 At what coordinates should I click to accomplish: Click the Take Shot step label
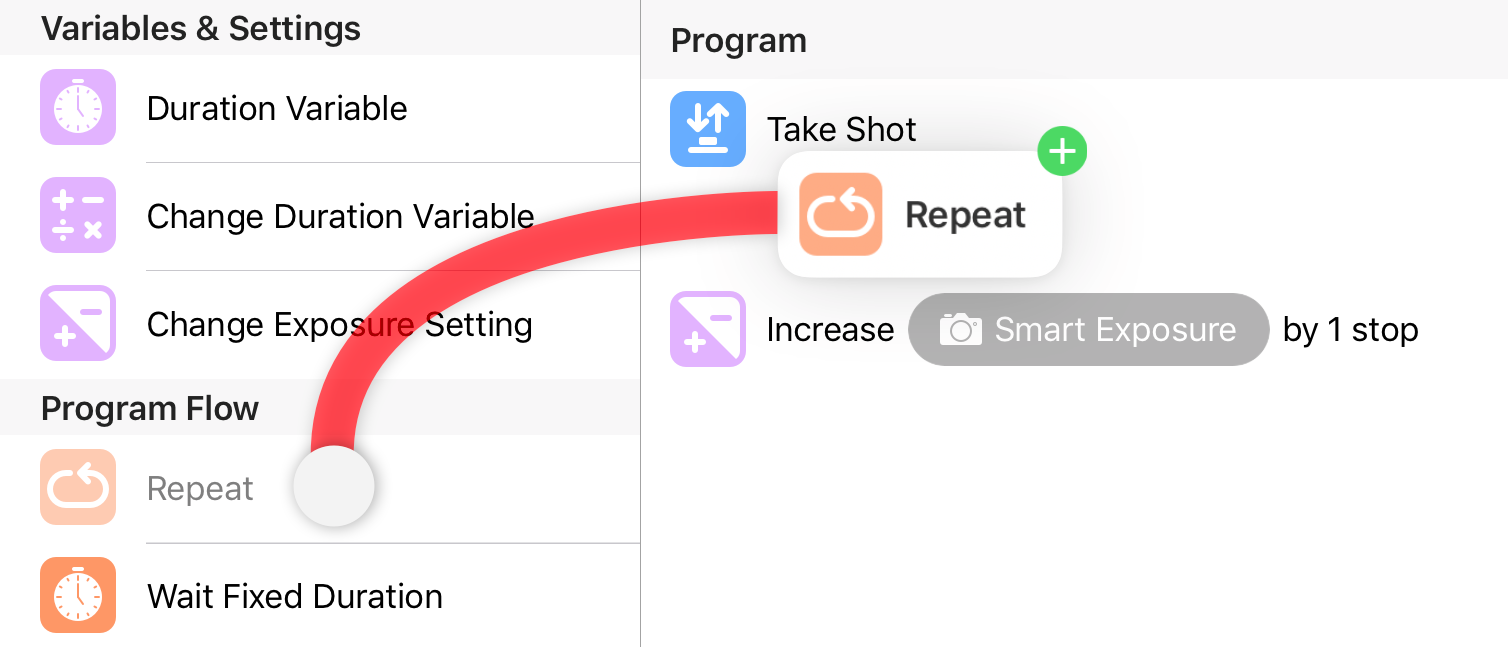(842, 129)
